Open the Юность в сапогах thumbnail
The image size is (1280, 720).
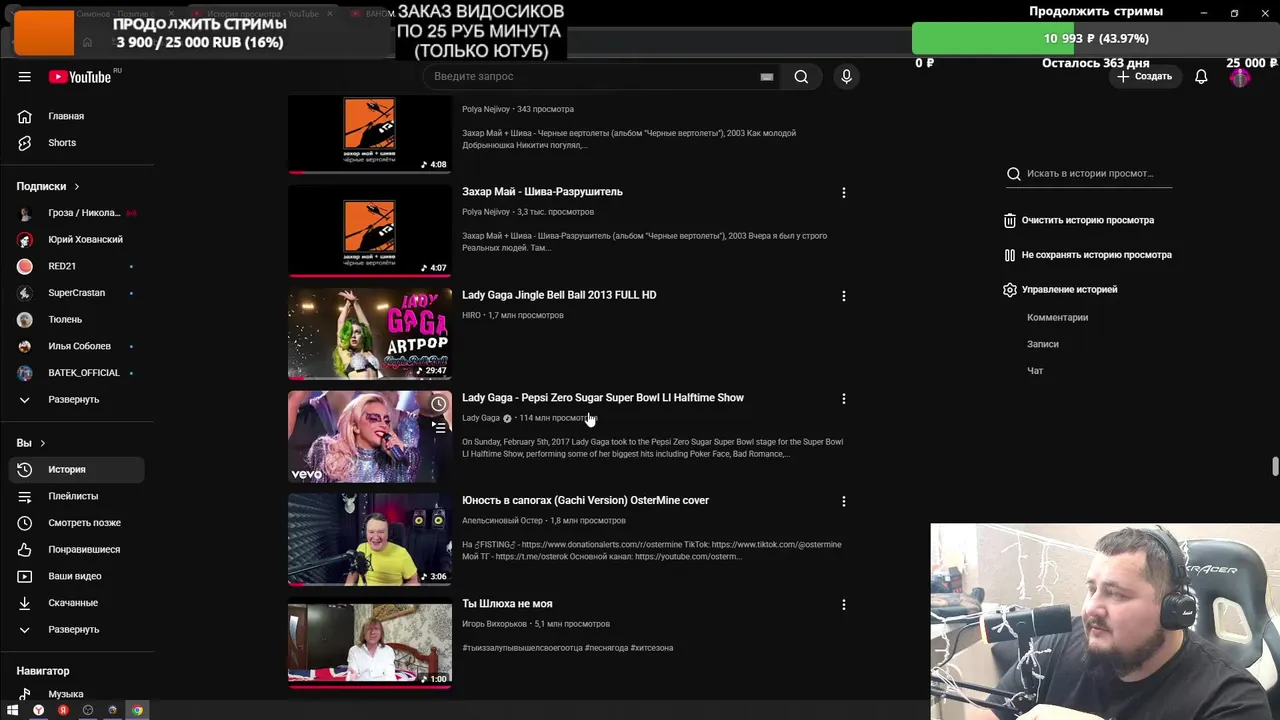370,540
